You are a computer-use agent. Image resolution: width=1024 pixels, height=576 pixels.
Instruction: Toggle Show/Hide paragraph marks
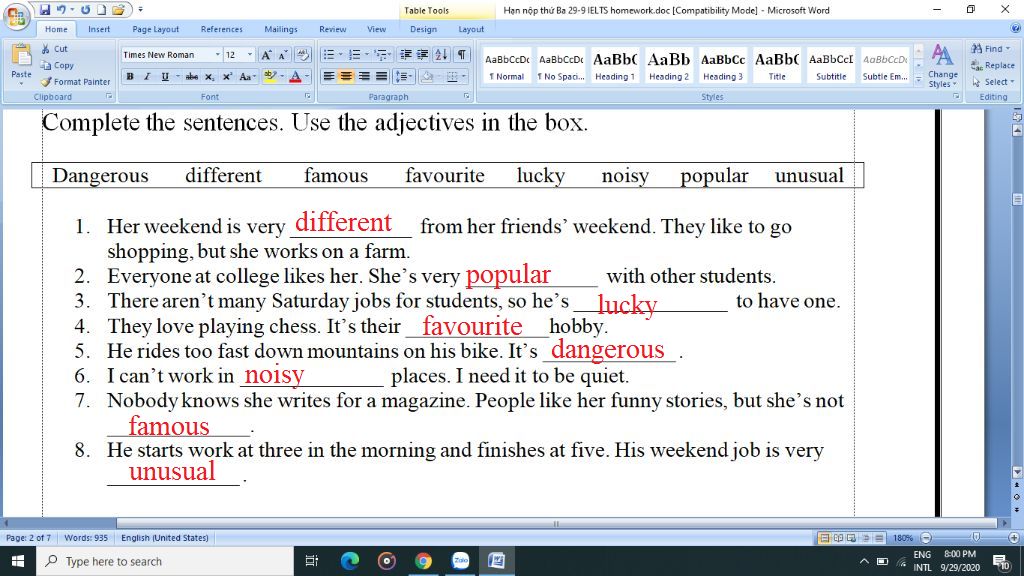(462, 55)
